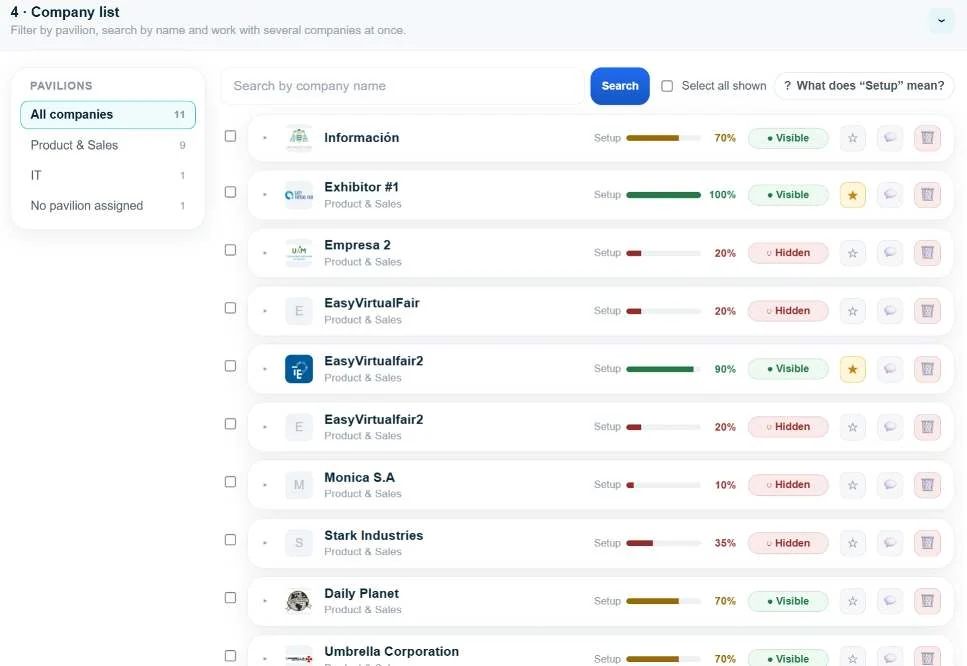Click the star icon in EasyVirtualFair row
Image resolution: width=967 pixels, height=666 pixels.
click(x=852, y=311)
